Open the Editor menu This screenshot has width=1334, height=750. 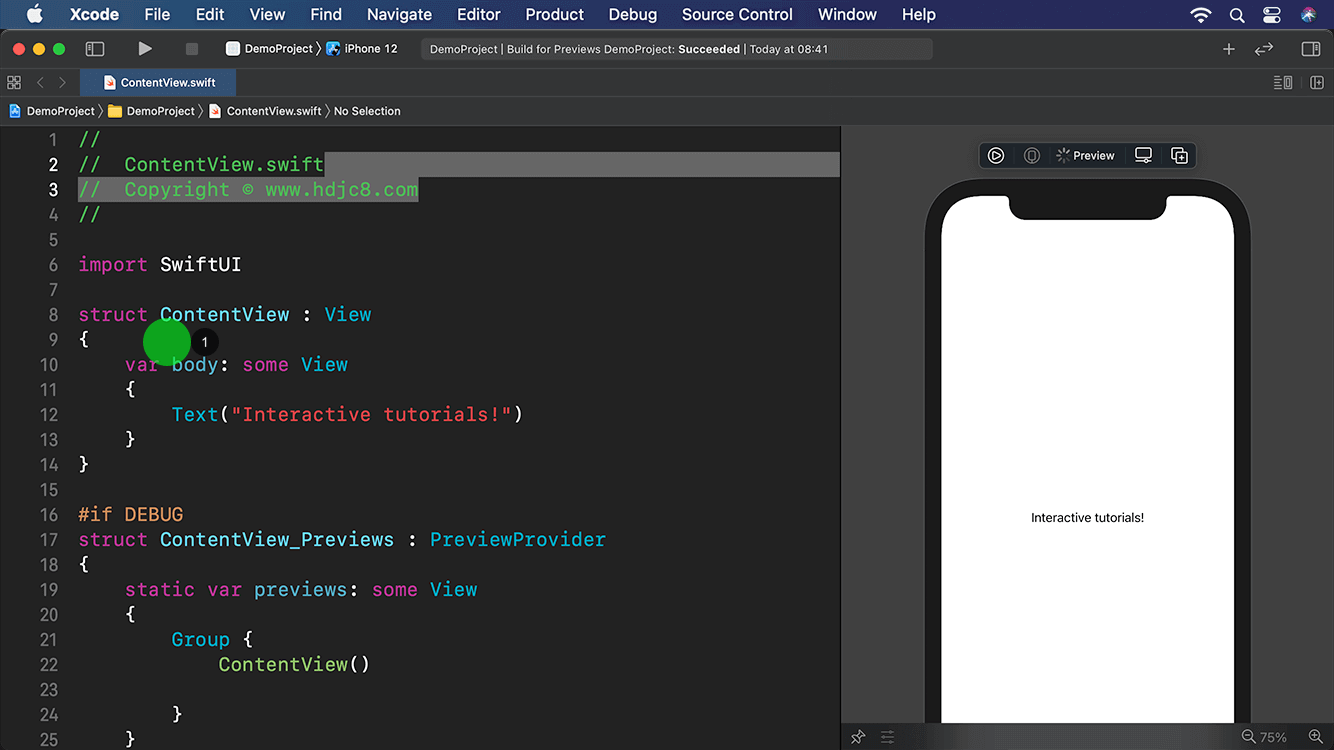click(x=479, y=14)
